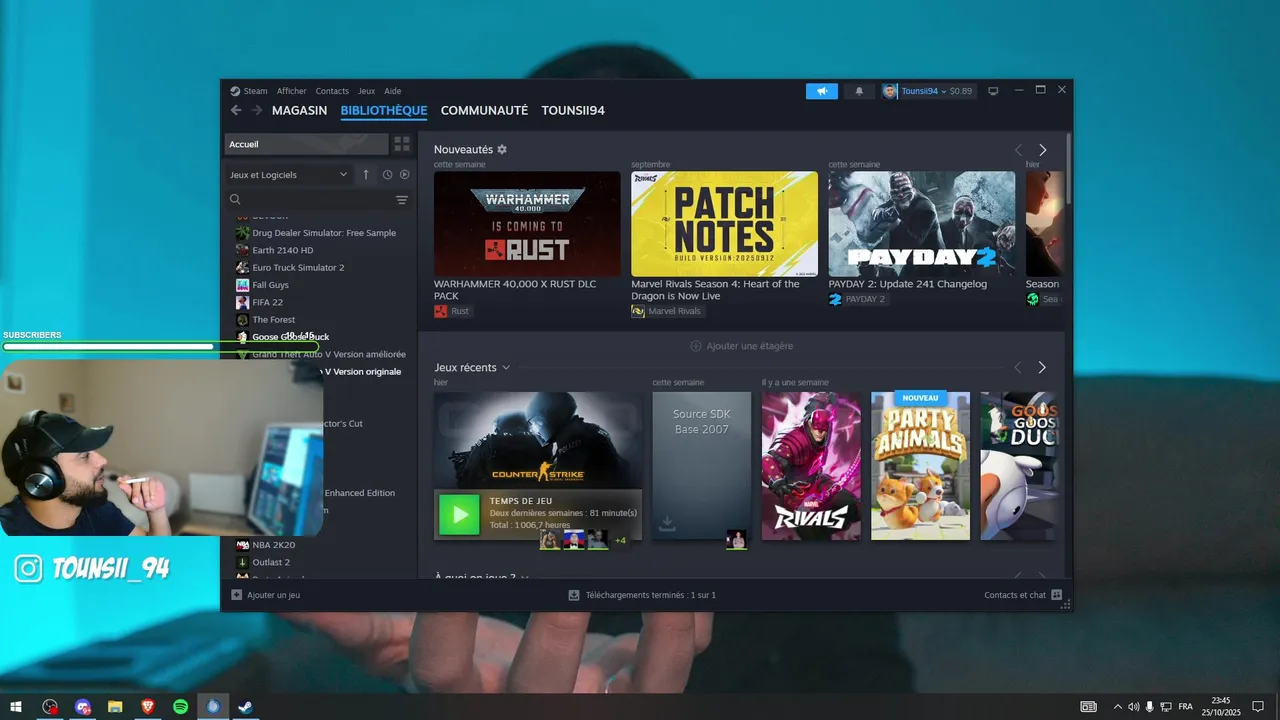Click Ajouter un jeu

(x=266, y=595)
